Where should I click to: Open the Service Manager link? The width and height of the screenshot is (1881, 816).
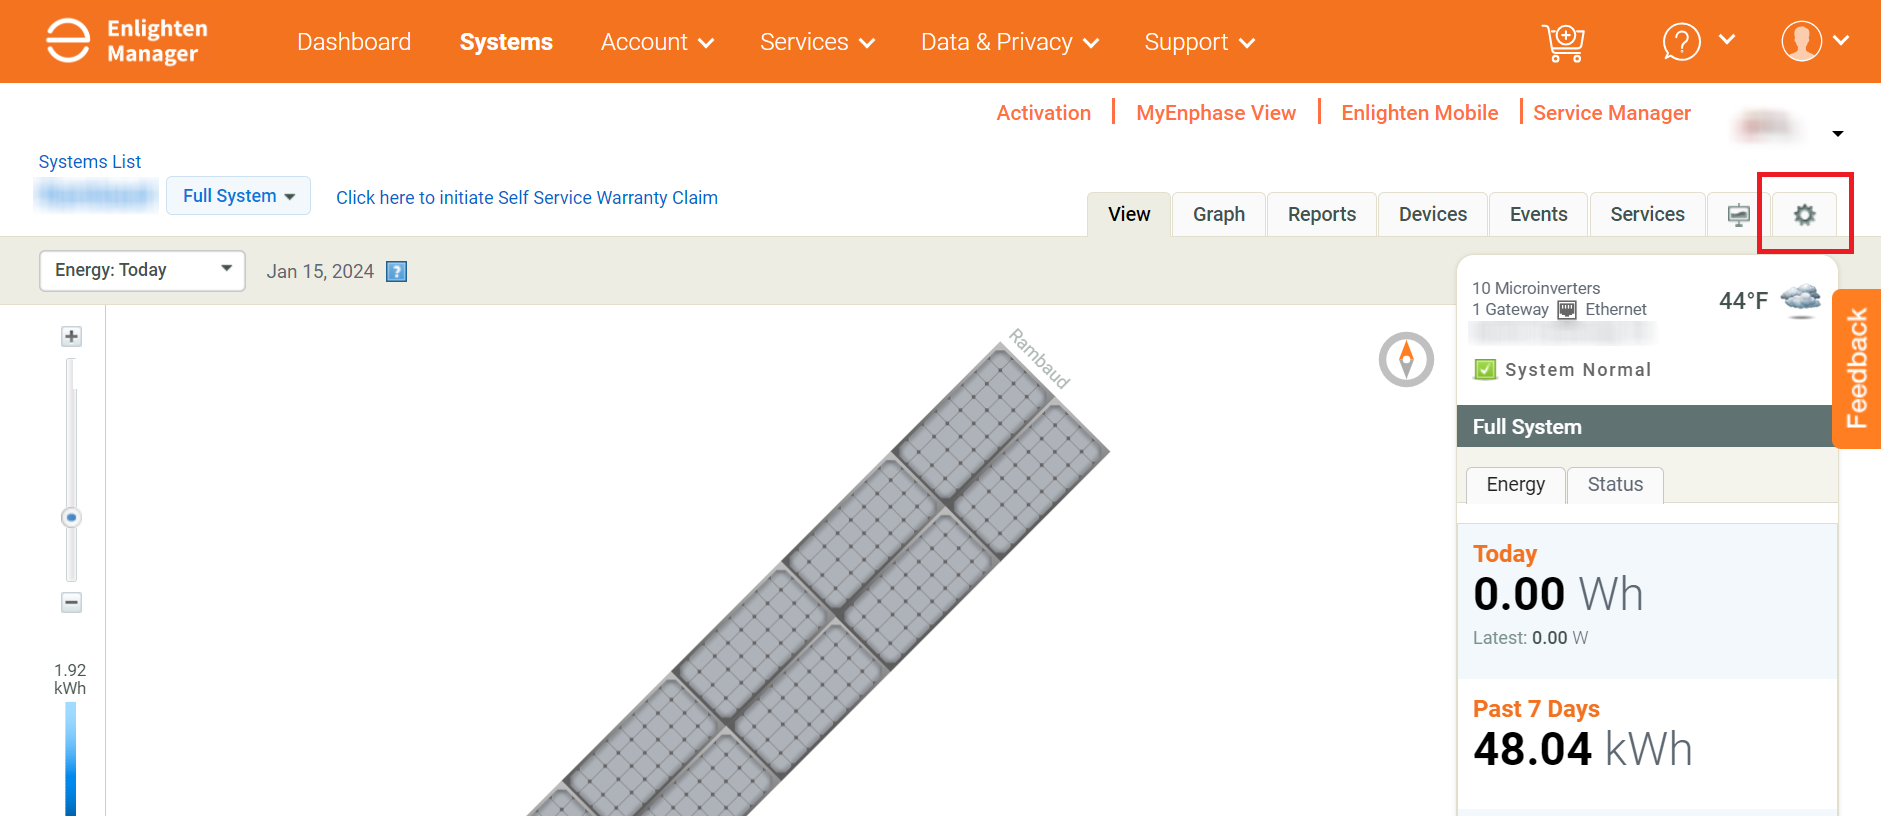tap(1612, 113)
